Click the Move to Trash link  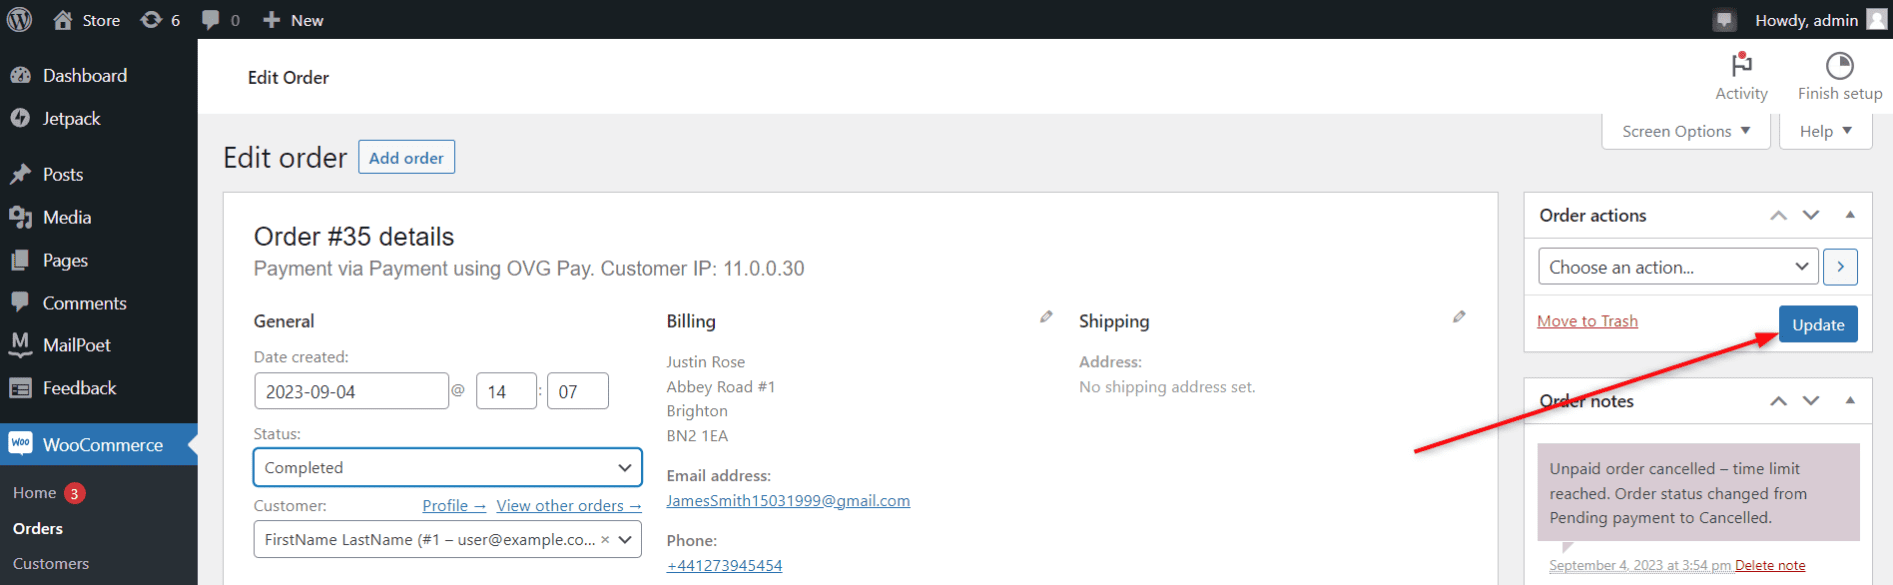[1587, 321]
